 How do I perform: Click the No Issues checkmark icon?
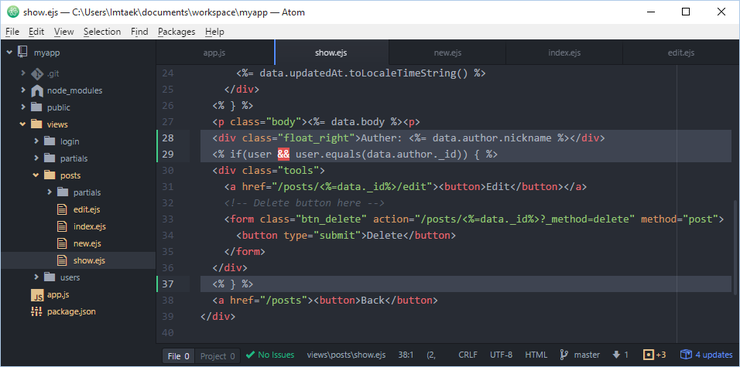251,355
